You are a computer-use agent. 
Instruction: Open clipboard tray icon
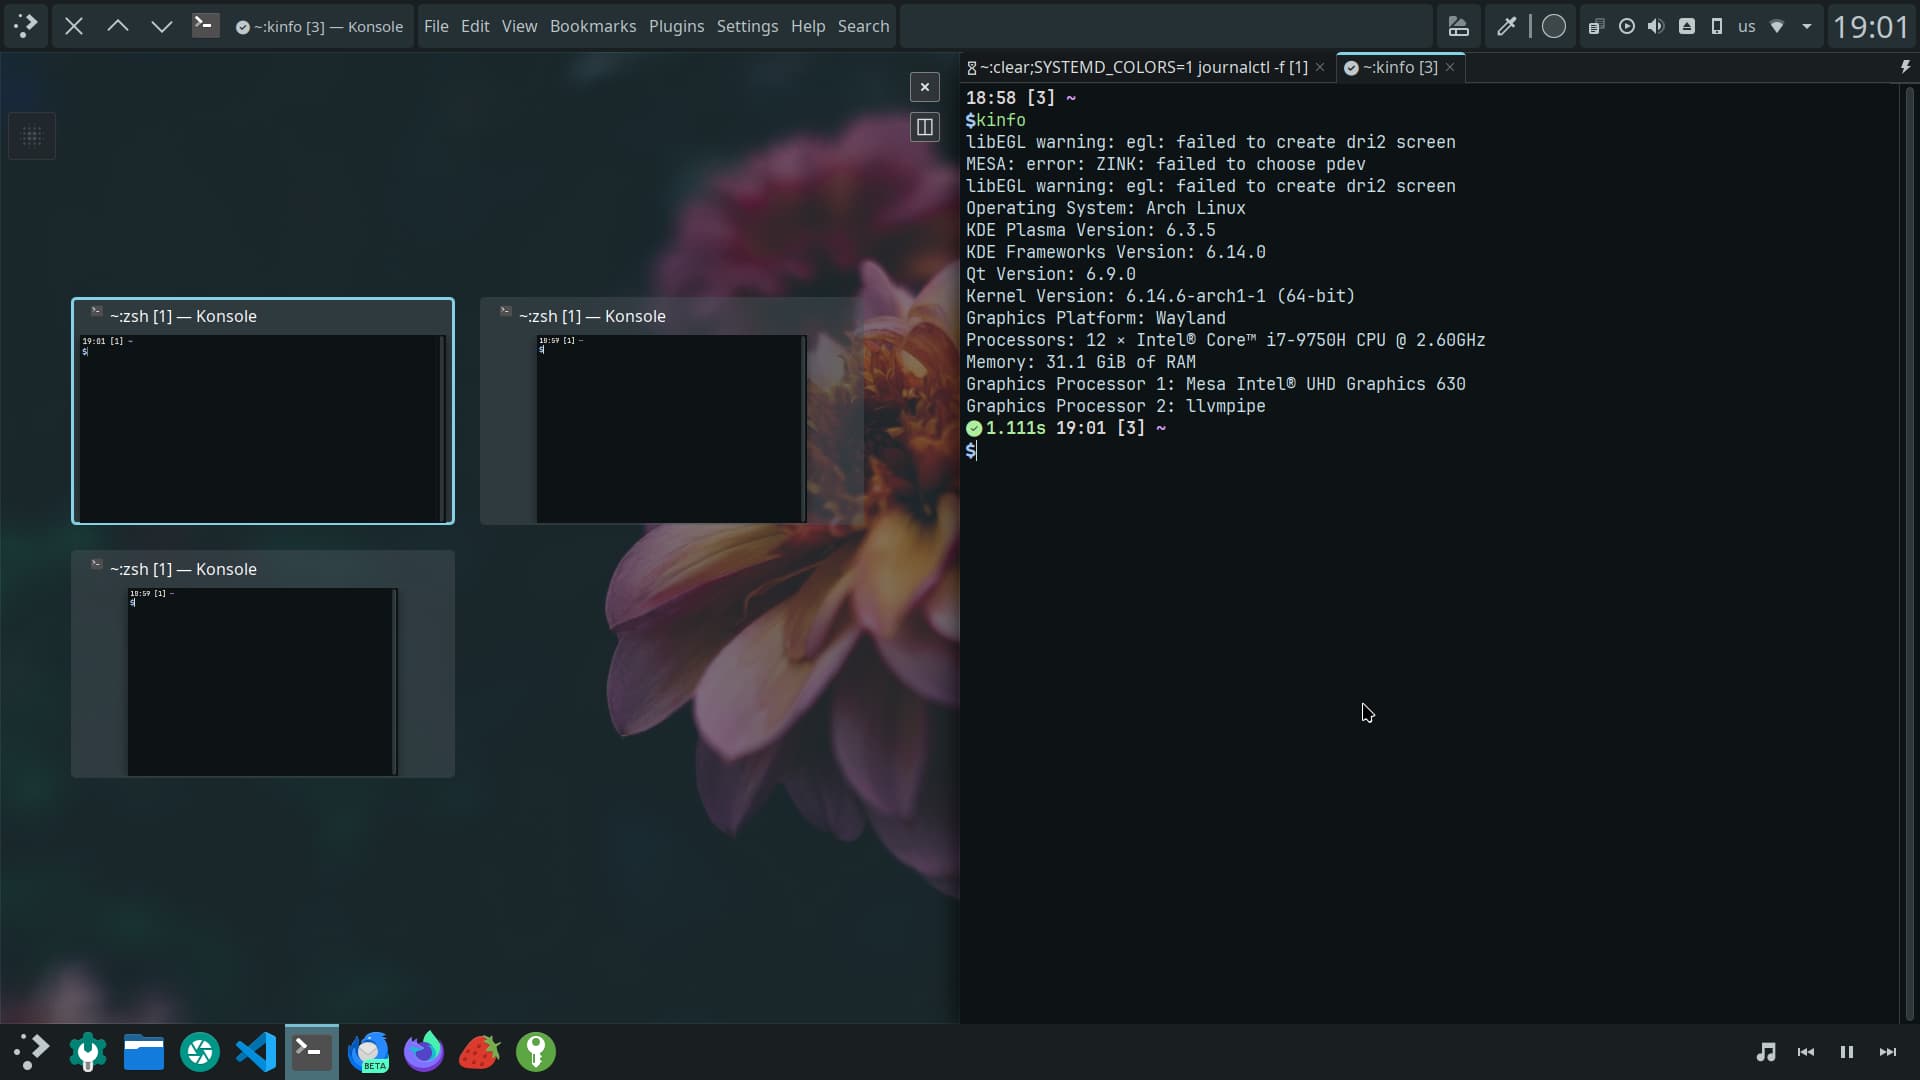click(1597, 26)
